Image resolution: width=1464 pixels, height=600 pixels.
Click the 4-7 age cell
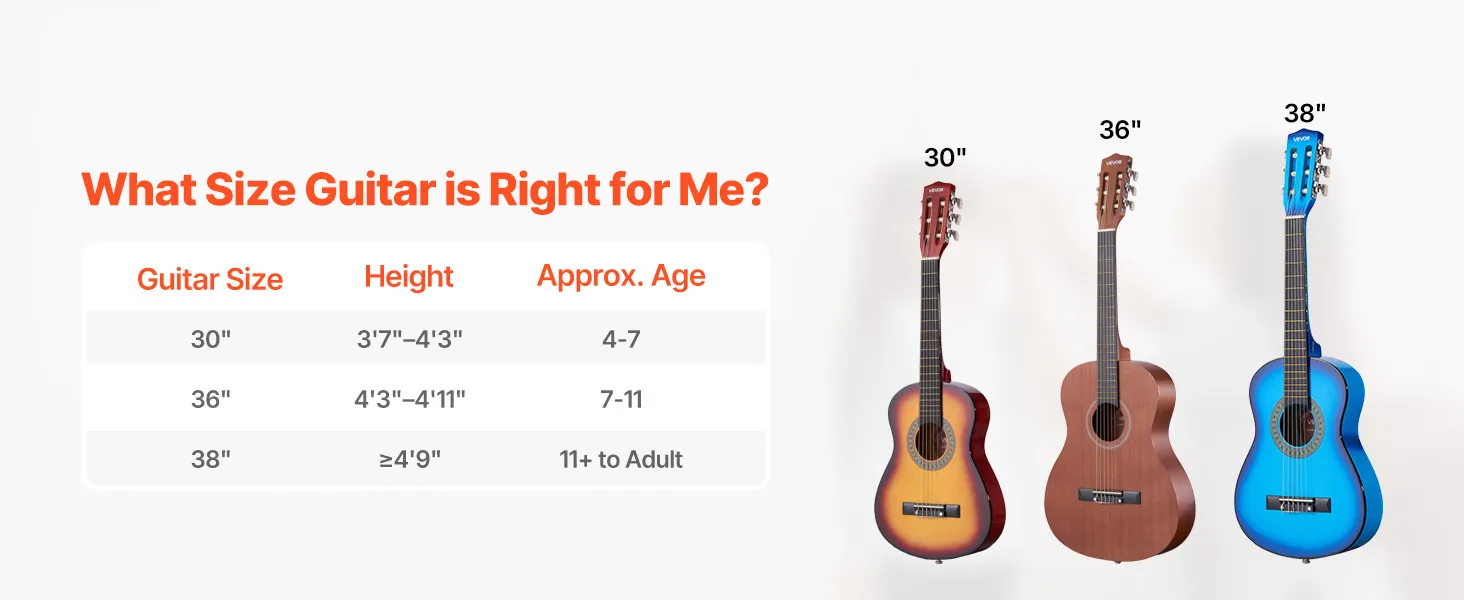coord(621,339)
